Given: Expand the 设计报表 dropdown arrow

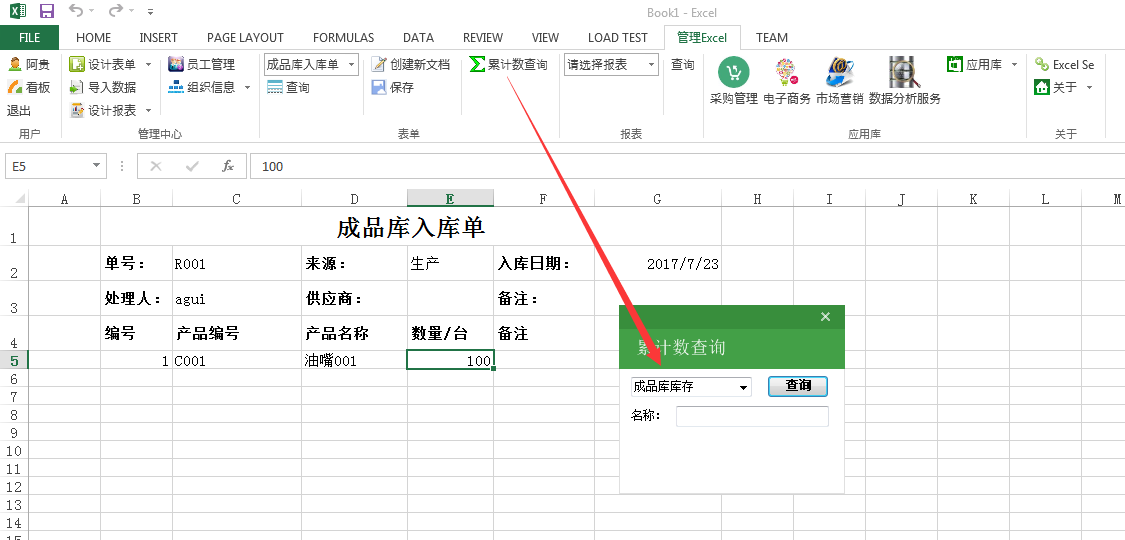Looking at the screenshot, I should coord(149,110).
